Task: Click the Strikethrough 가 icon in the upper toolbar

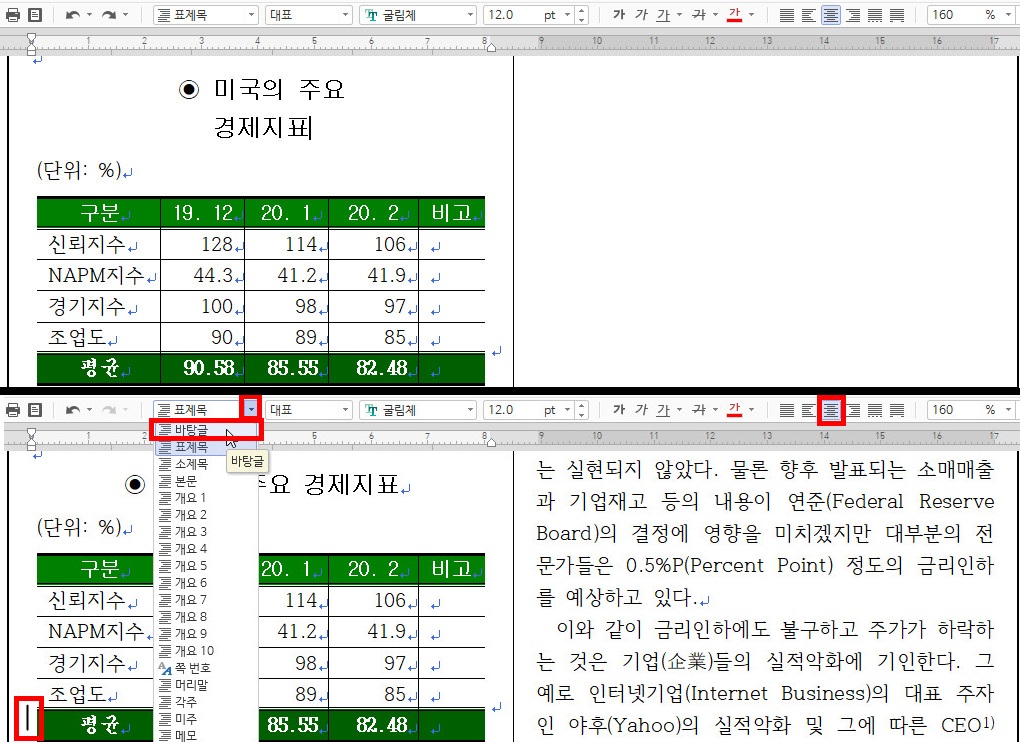Action: coord(699,14)
